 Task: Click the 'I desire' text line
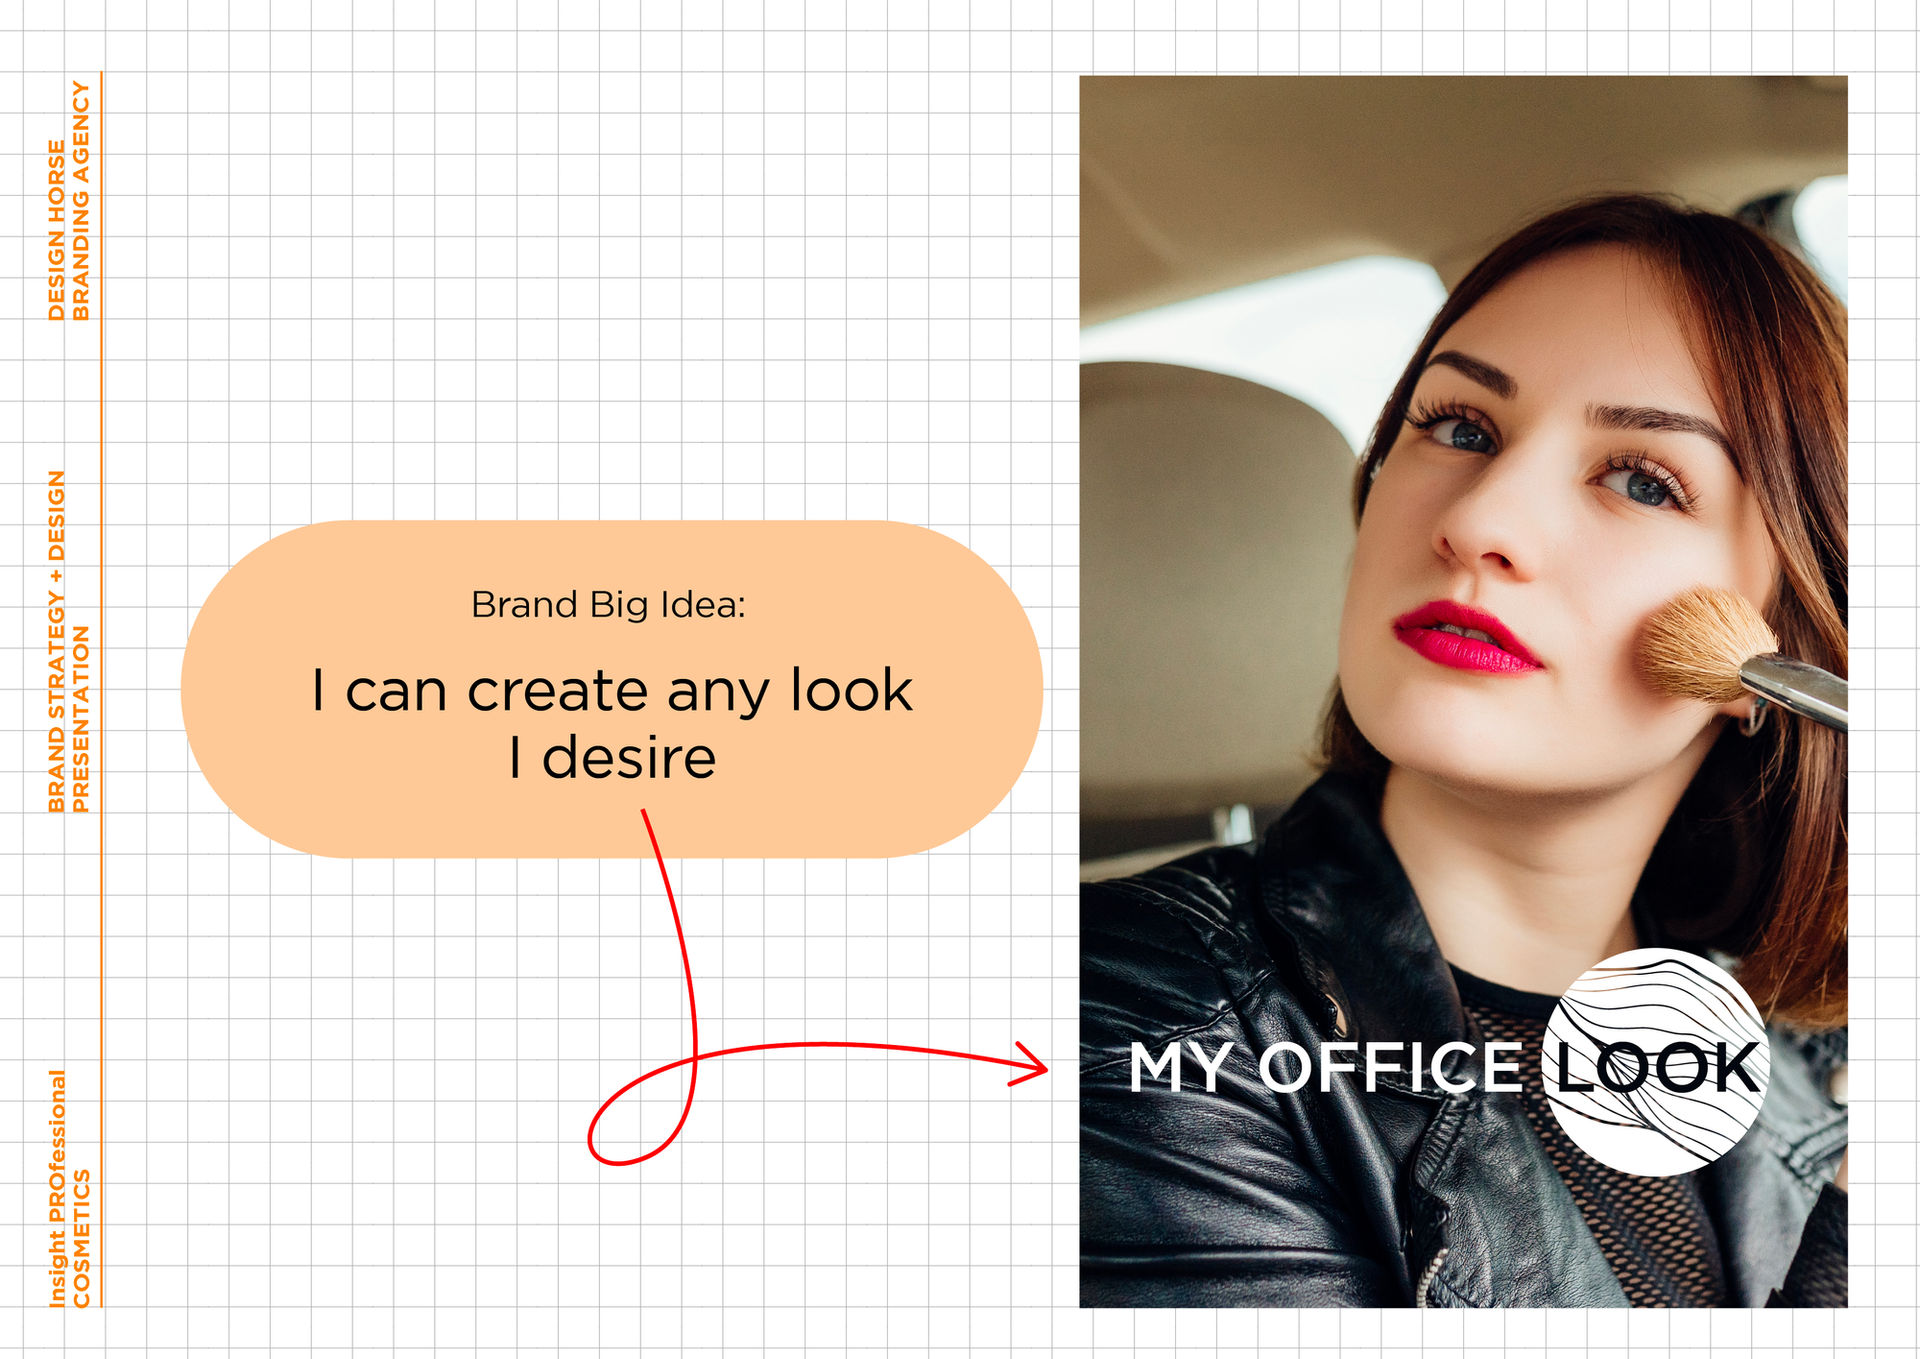pyautogui.click(x=612, y=758)
